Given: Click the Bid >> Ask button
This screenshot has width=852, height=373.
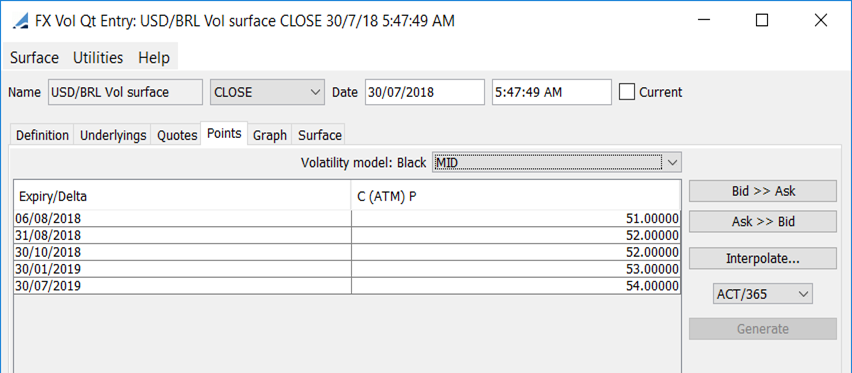Looking at the screenshot, I should tap(763, 191).
